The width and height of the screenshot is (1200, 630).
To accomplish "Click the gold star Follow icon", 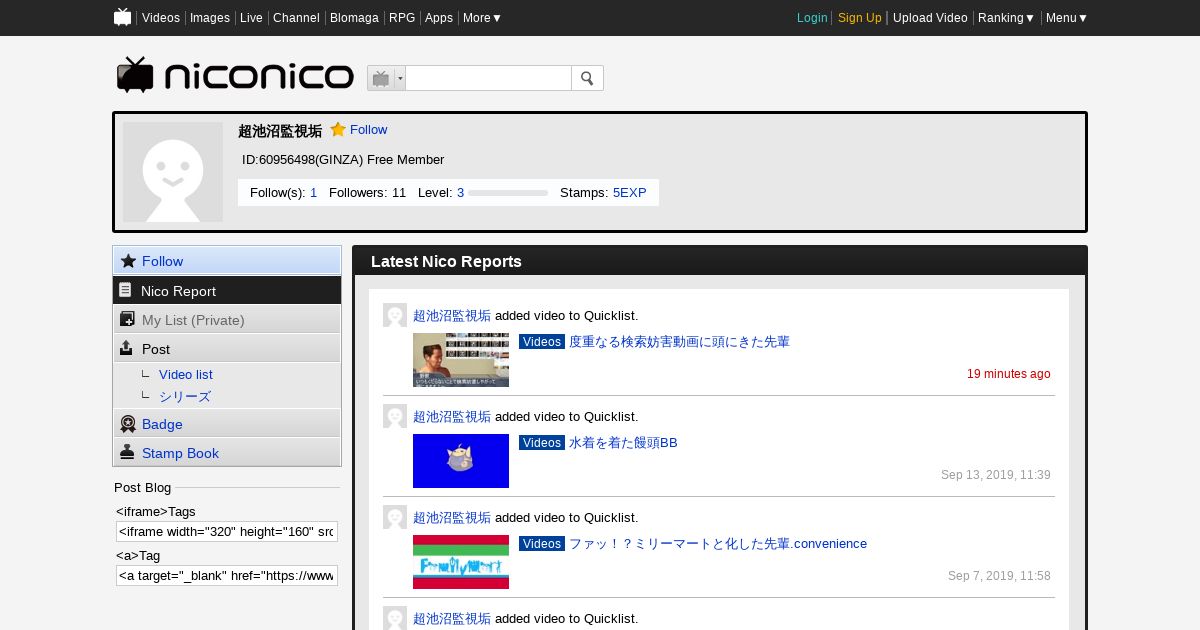I will [338, 129].
